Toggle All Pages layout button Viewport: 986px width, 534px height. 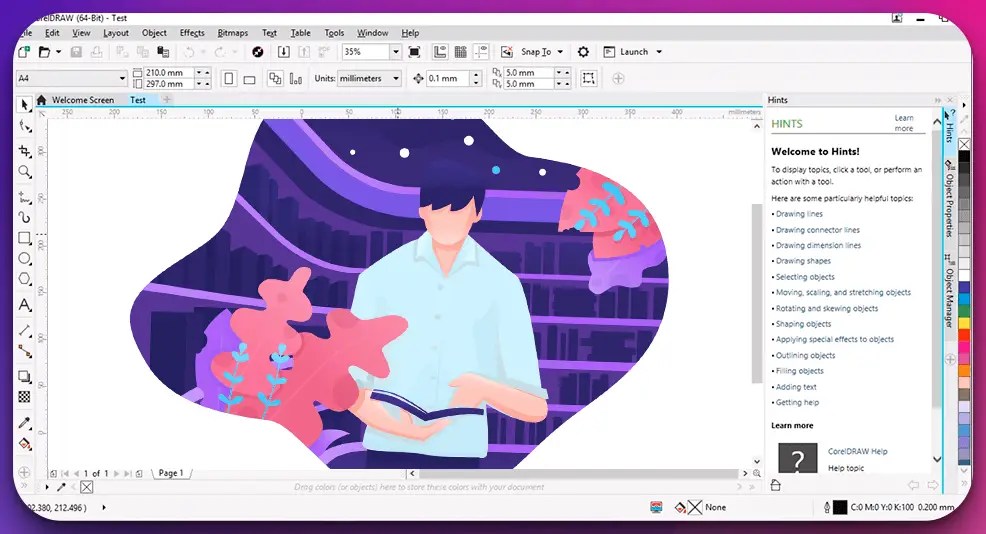point(275,79)
